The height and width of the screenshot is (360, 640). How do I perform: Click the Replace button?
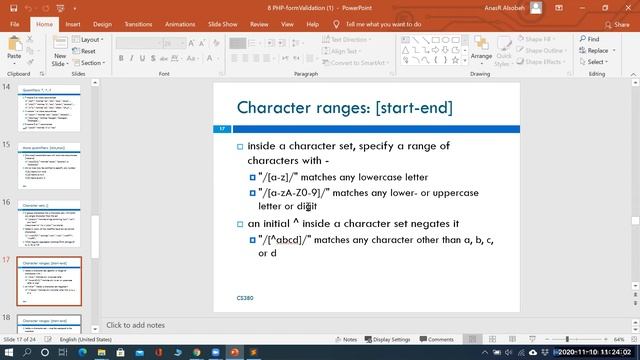pyautogui.click(x=597, y=51)
